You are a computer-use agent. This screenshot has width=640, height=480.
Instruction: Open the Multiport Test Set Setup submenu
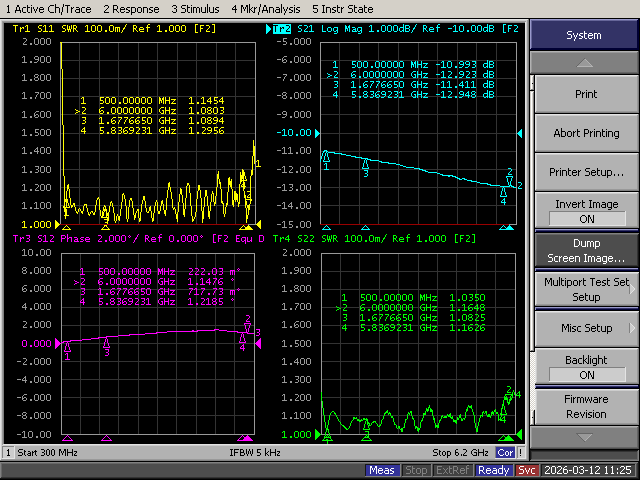585,289
